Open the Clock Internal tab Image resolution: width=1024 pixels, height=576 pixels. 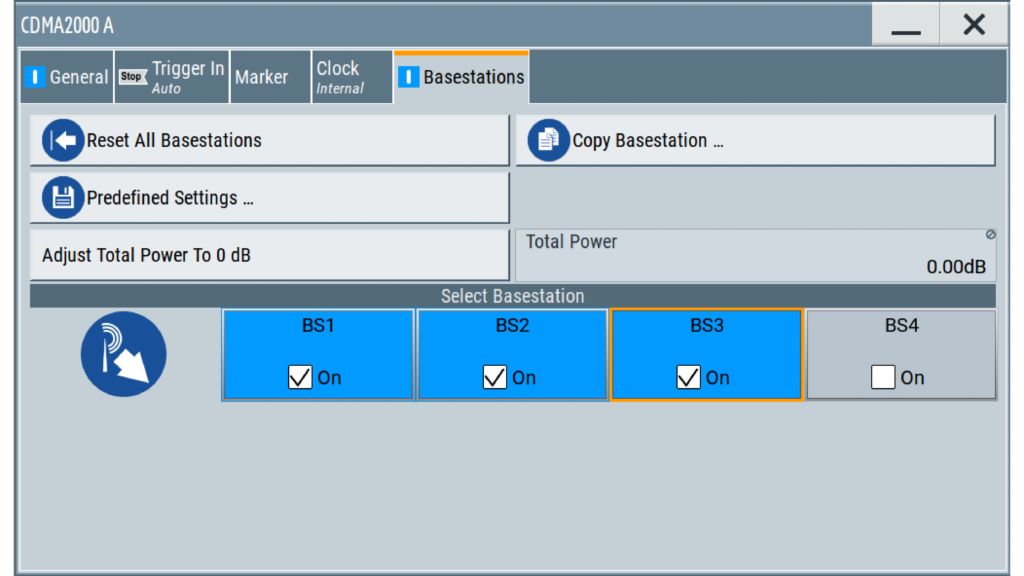[340, 77]
